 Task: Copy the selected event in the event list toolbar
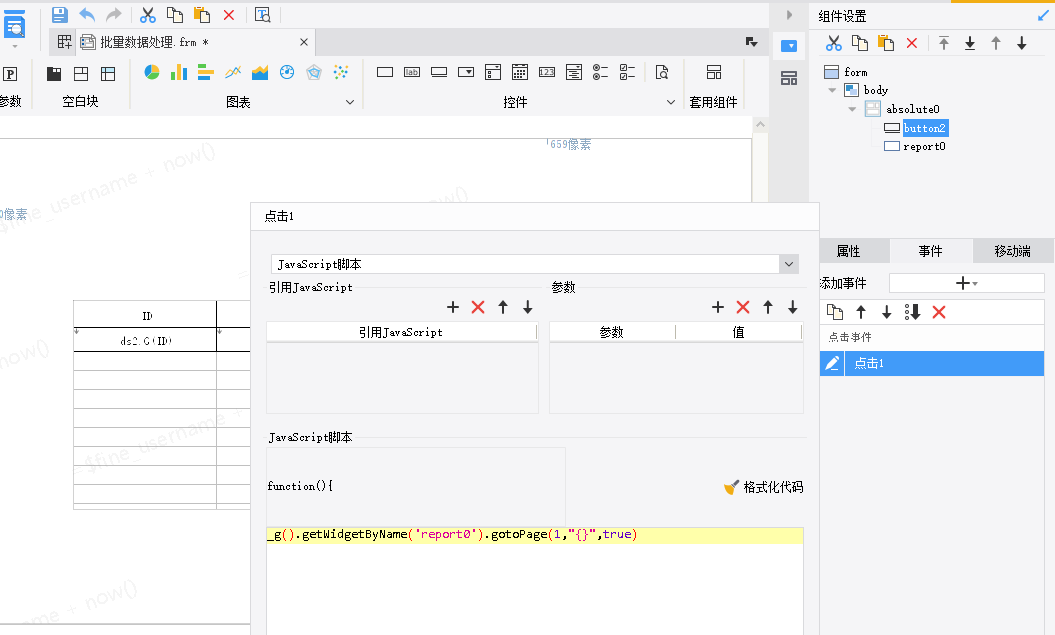click(x=835, y=312)
